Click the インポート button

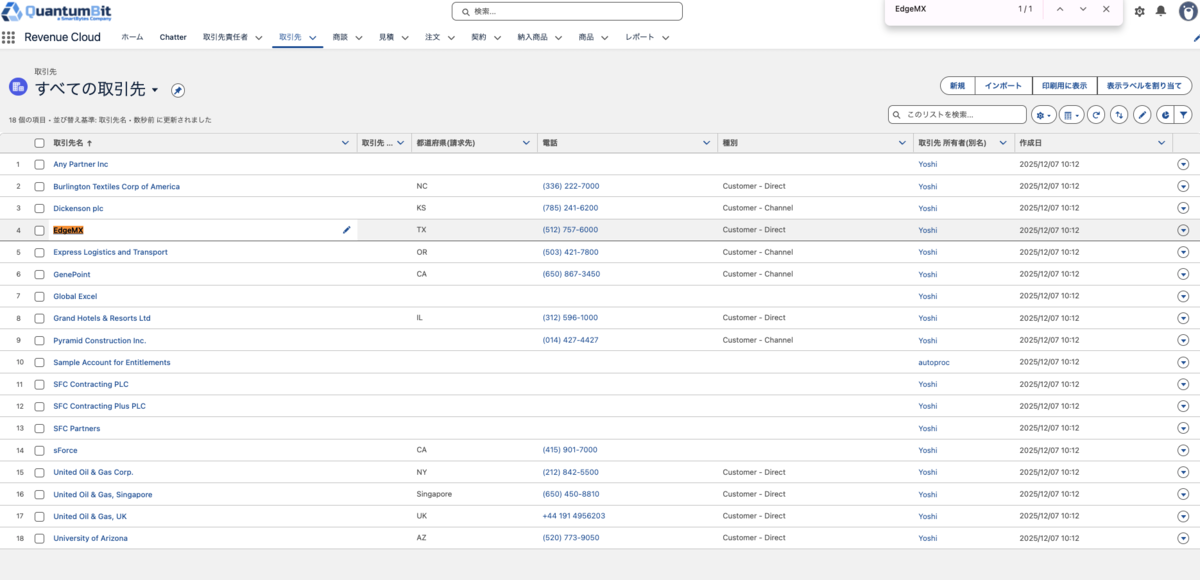coord(1003,86)
